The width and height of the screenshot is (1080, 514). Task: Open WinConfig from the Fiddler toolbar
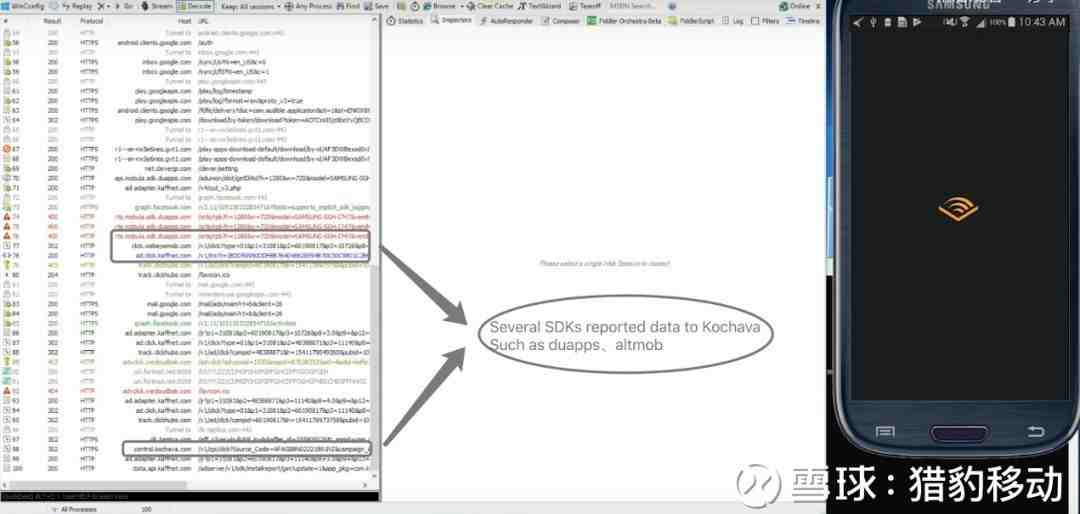21,6
